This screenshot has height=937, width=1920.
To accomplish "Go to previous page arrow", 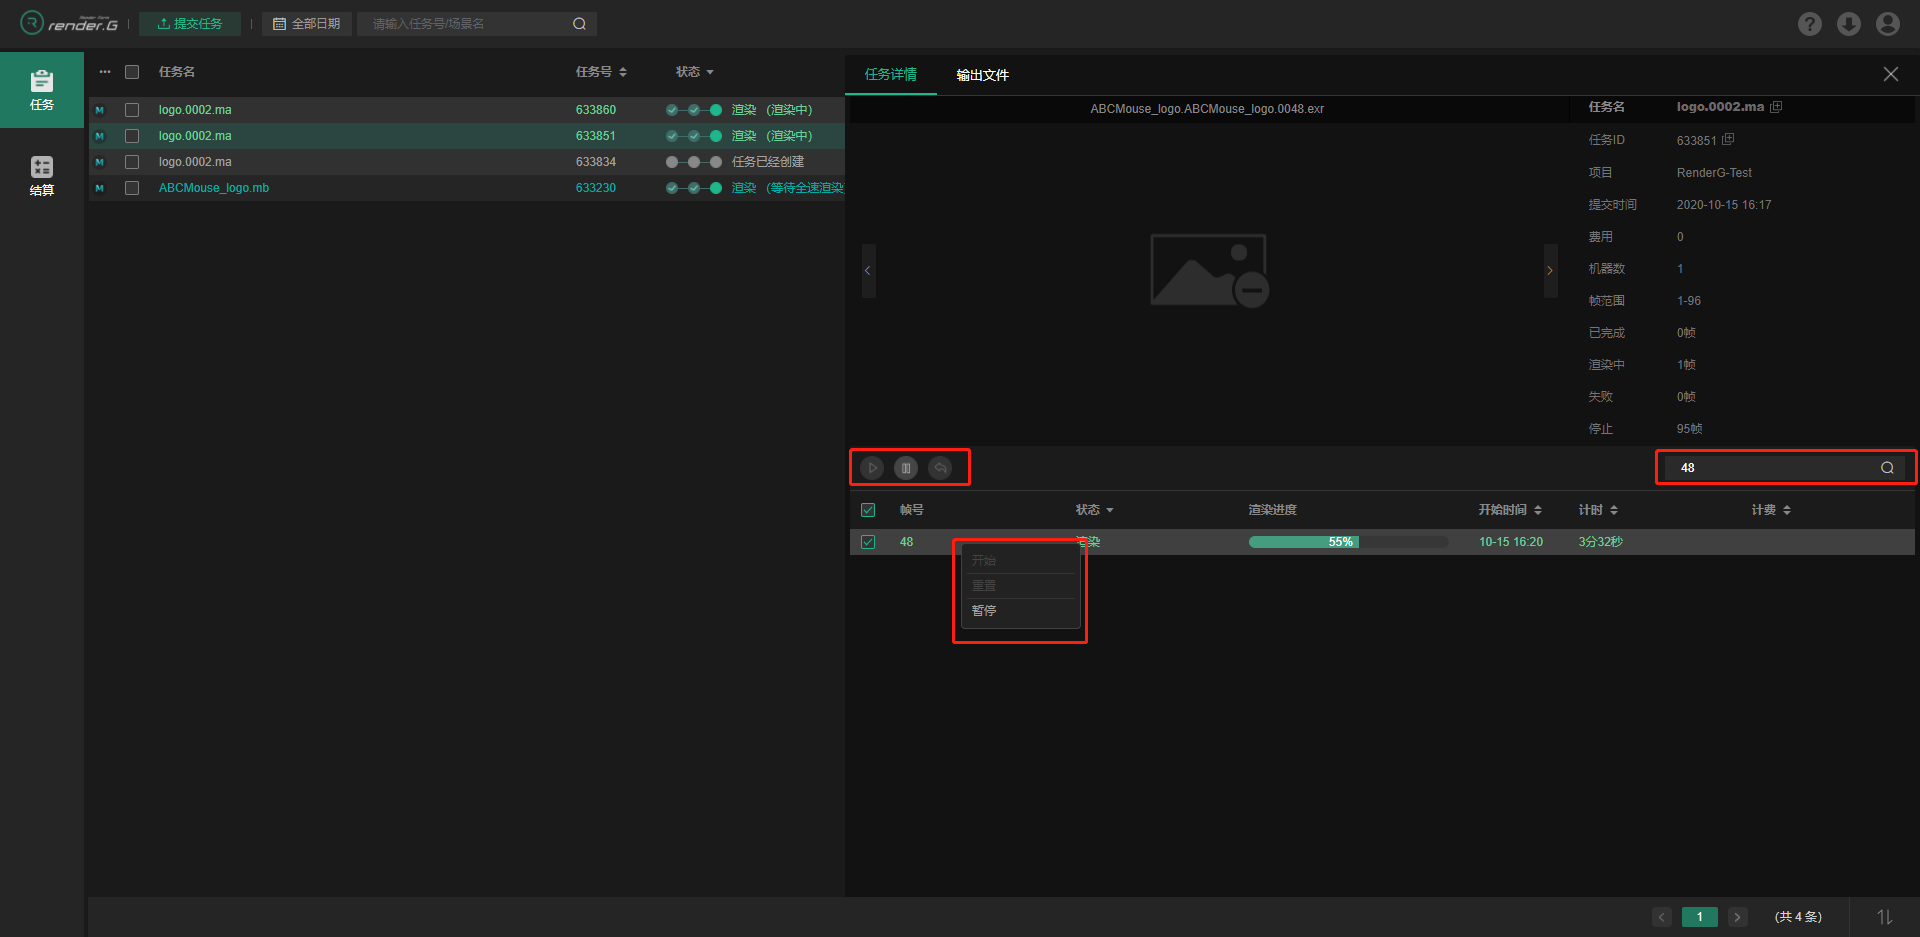I will pos(1662,917).
